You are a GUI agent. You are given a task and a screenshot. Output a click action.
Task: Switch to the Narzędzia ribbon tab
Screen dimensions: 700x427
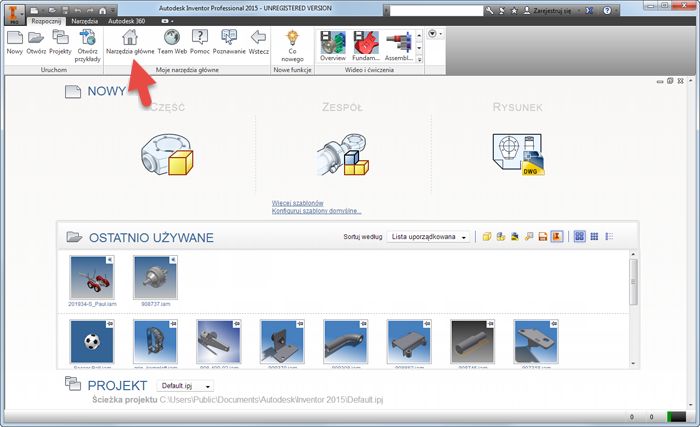[84, 21]
